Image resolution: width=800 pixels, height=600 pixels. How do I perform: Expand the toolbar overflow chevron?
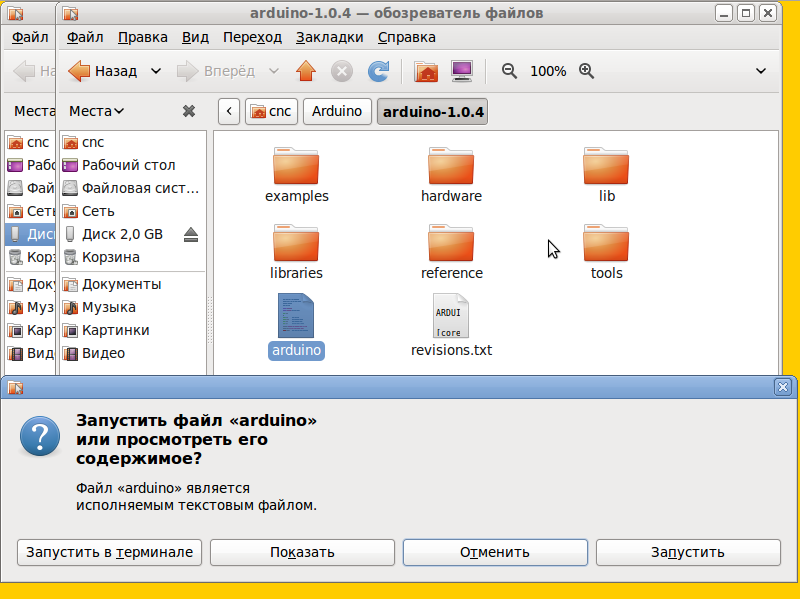pyautogui.click(x=761, y=71)
